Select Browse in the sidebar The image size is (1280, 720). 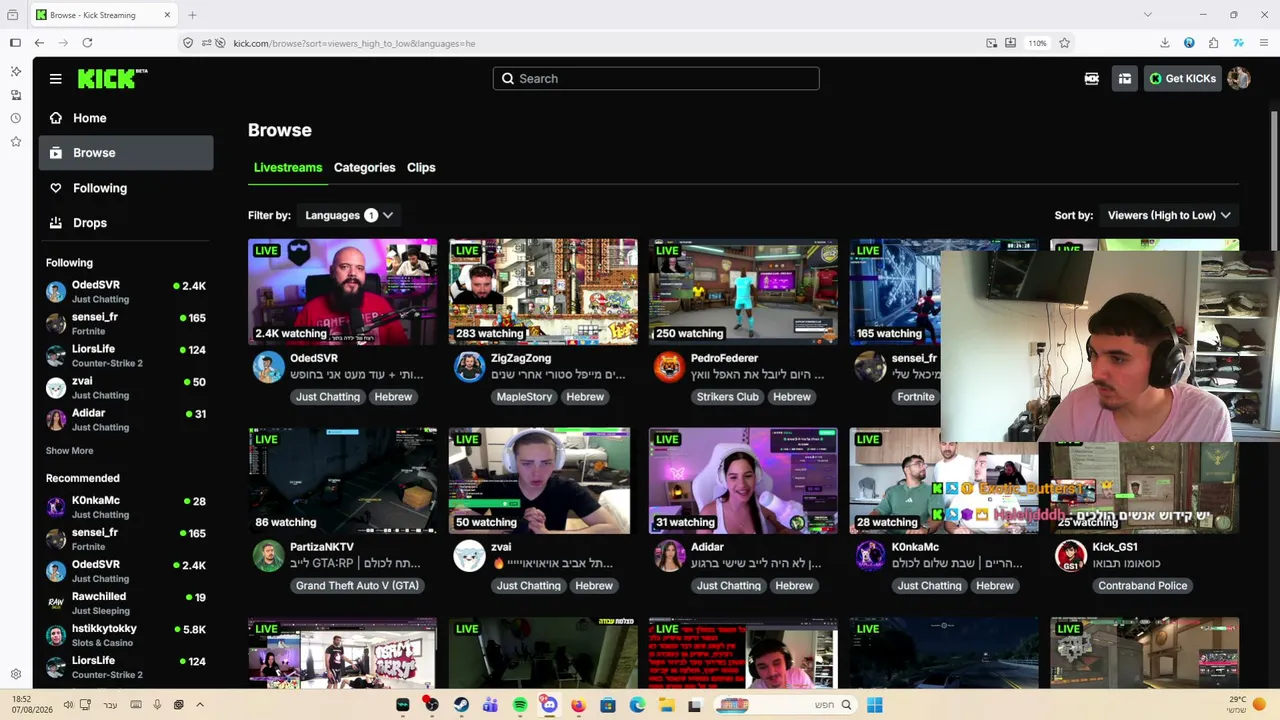click(x=126, y=153)
